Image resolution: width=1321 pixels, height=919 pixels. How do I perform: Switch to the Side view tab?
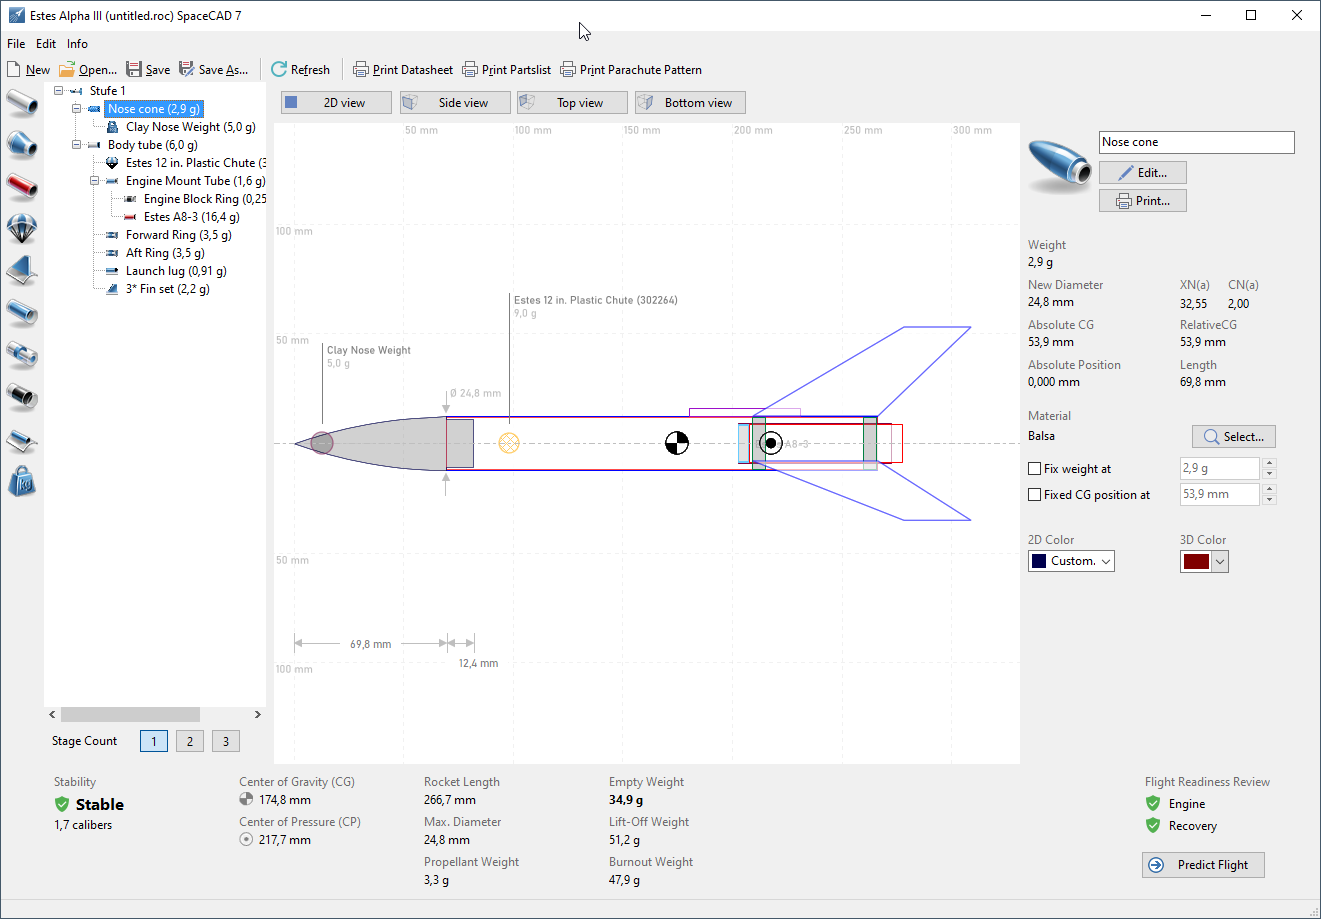455,103
